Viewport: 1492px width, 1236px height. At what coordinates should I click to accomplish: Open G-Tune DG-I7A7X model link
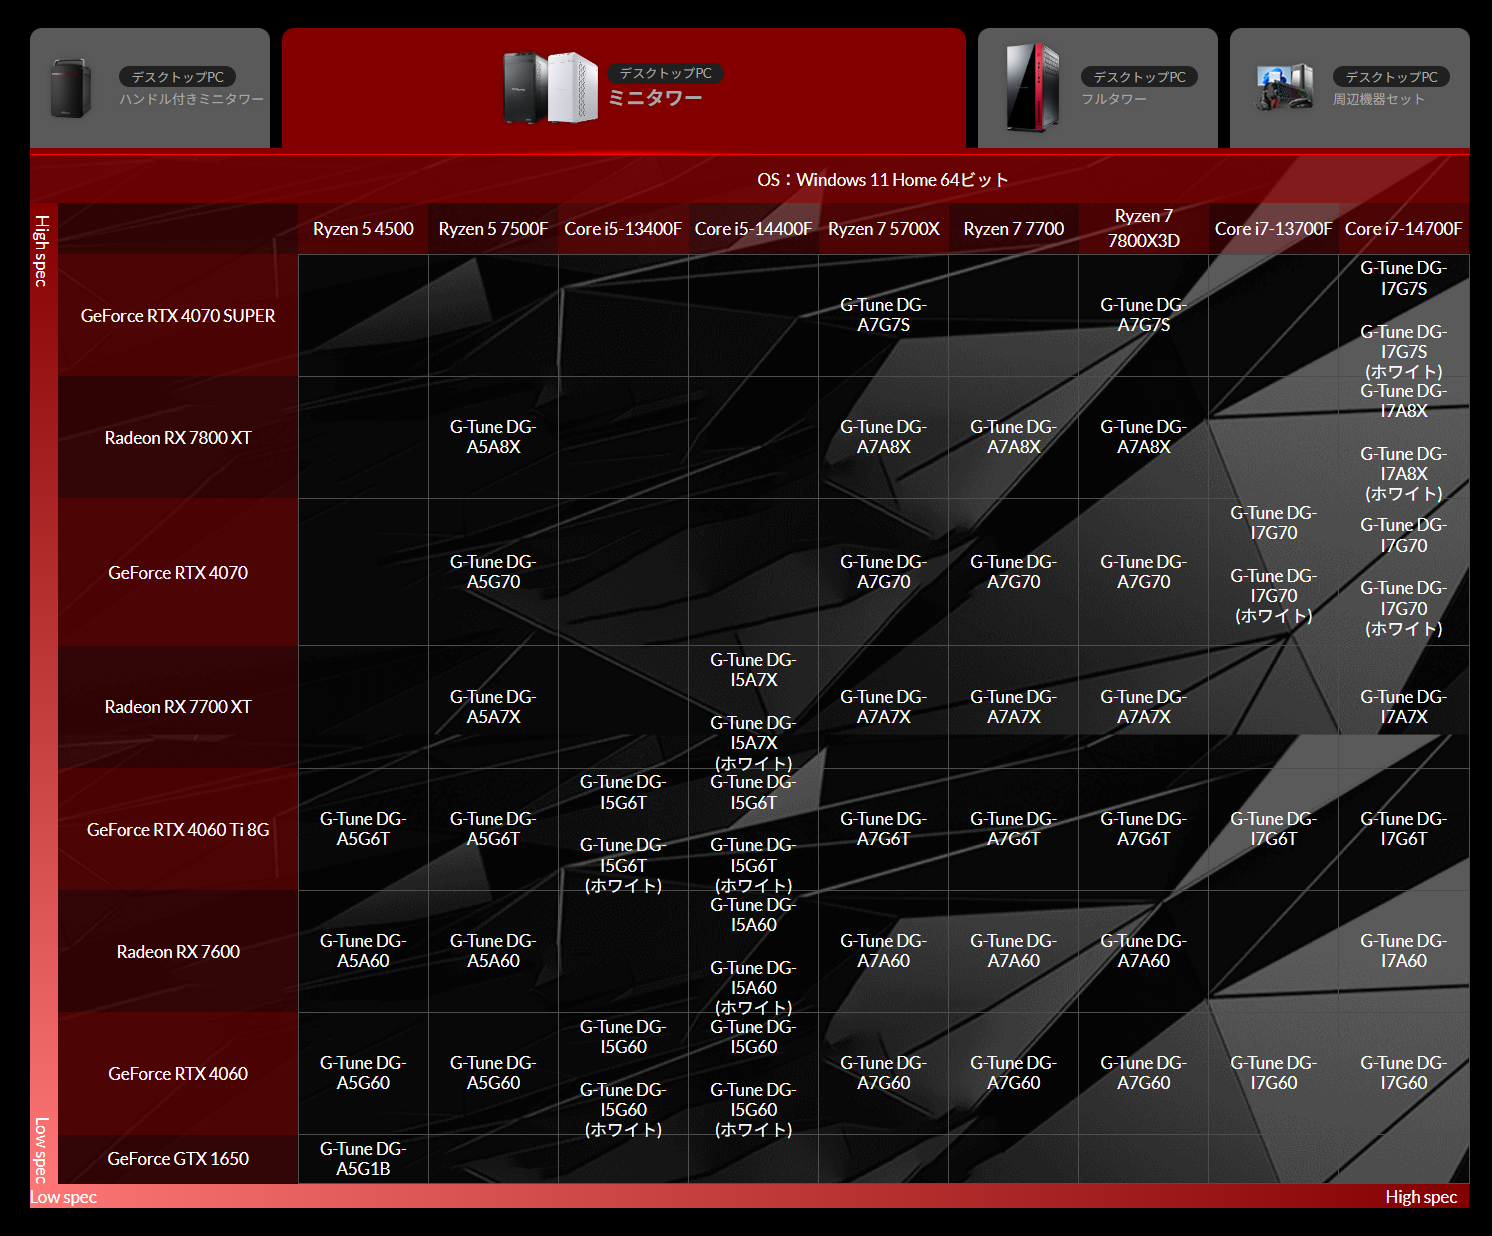coord(1404,707)
